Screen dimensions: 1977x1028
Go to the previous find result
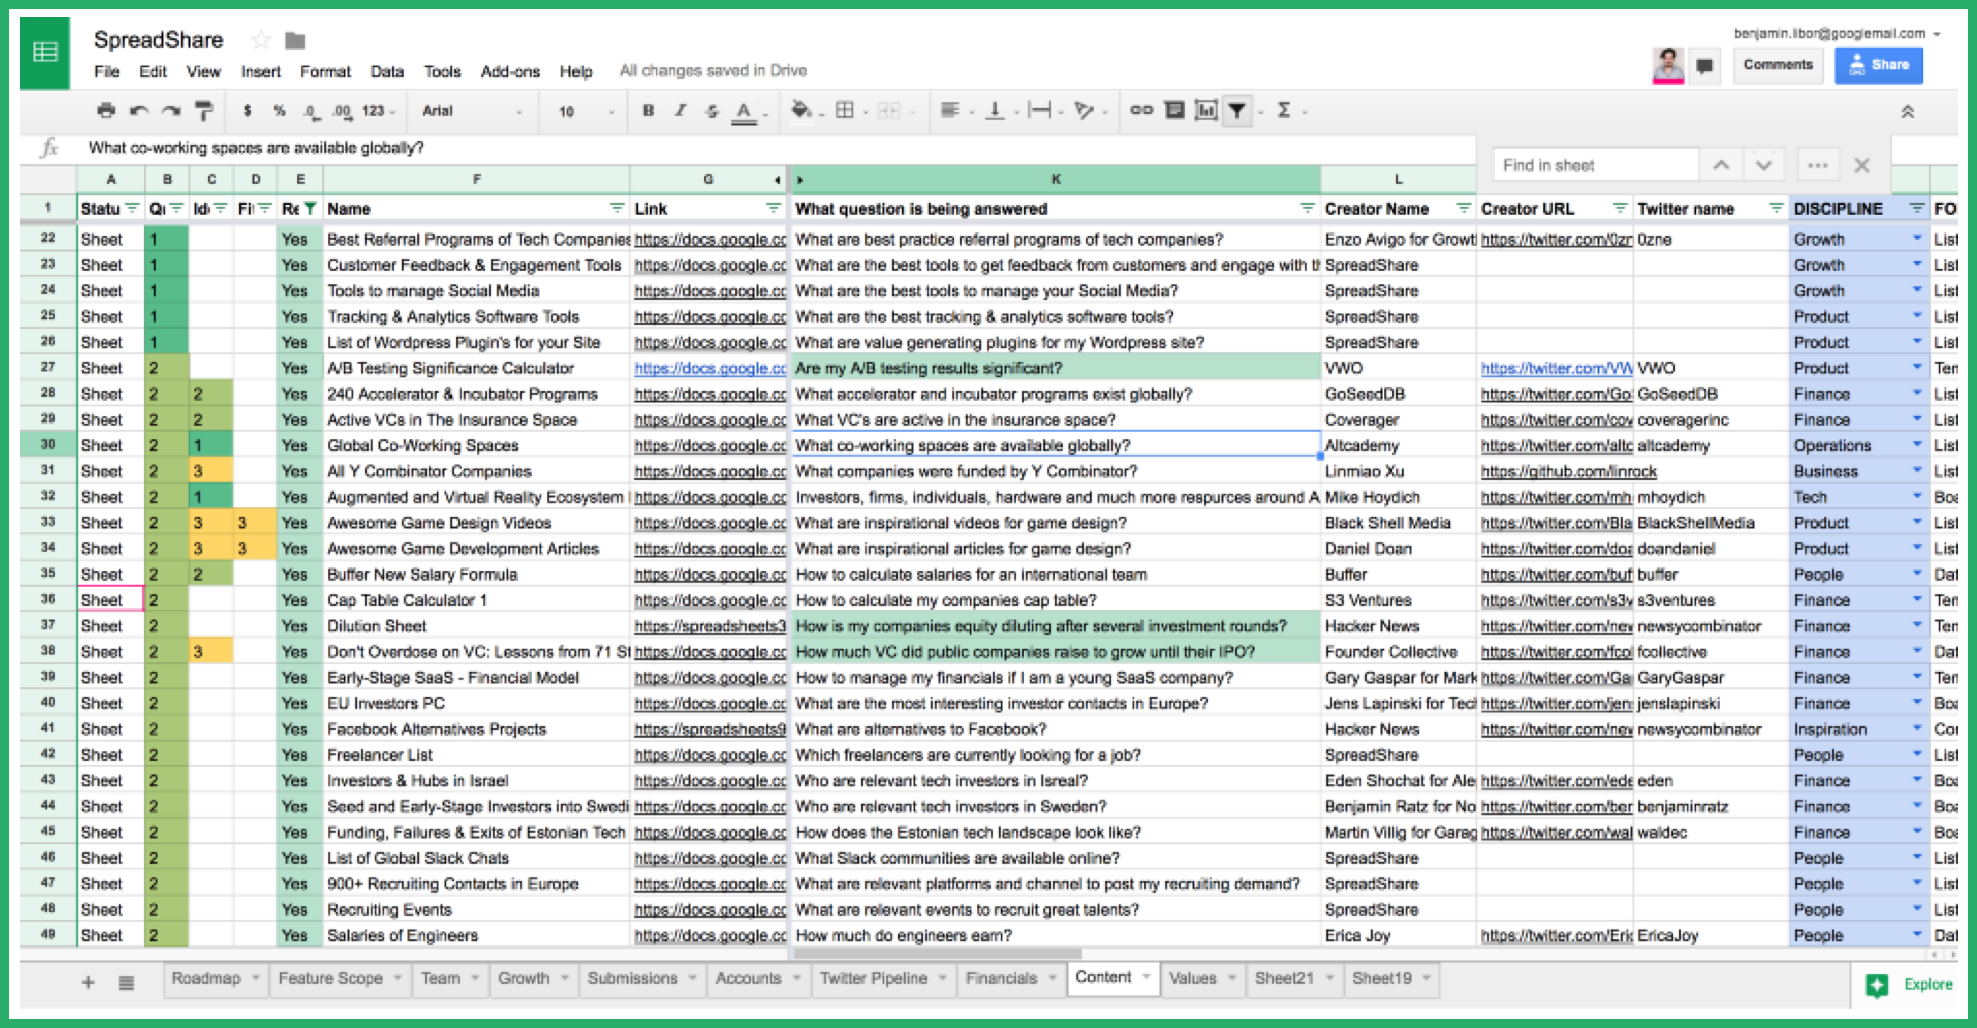[x=1721, y=165]
